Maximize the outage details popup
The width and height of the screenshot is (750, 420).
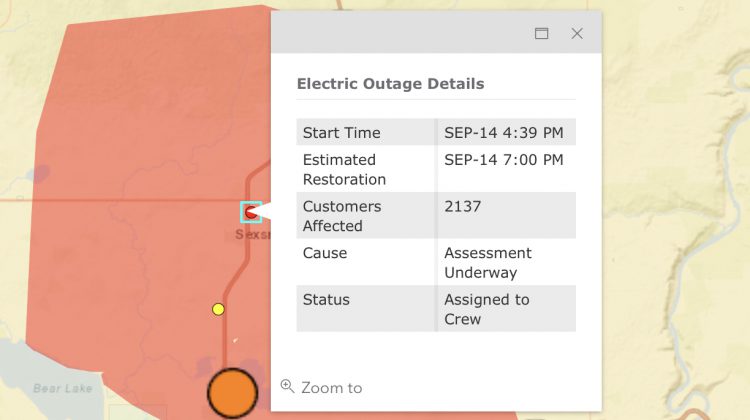click(x=541, y=33)
